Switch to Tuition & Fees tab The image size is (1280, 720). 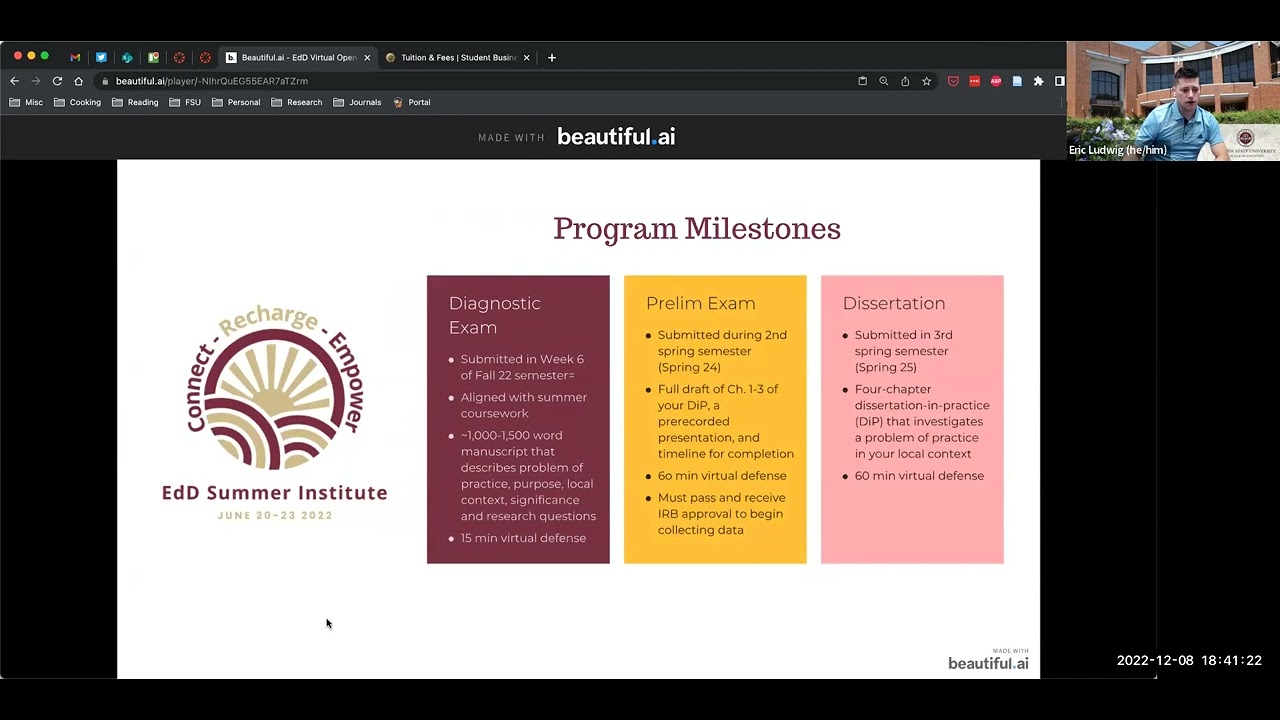[x=458, y=58]
